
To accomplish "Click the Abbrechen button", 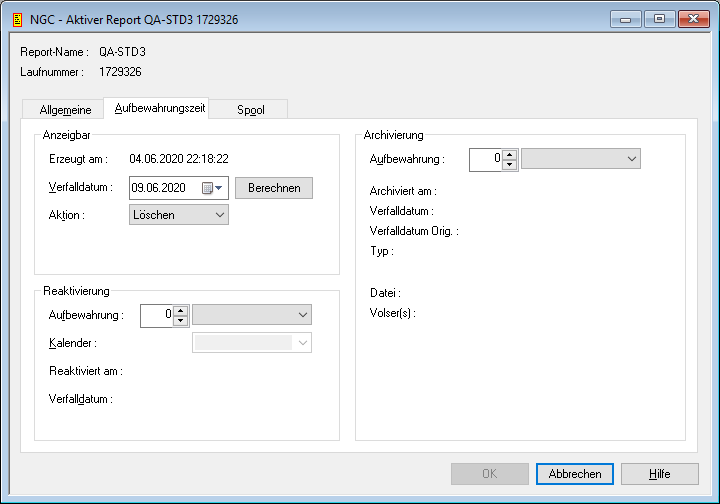I will click(575, 474).
